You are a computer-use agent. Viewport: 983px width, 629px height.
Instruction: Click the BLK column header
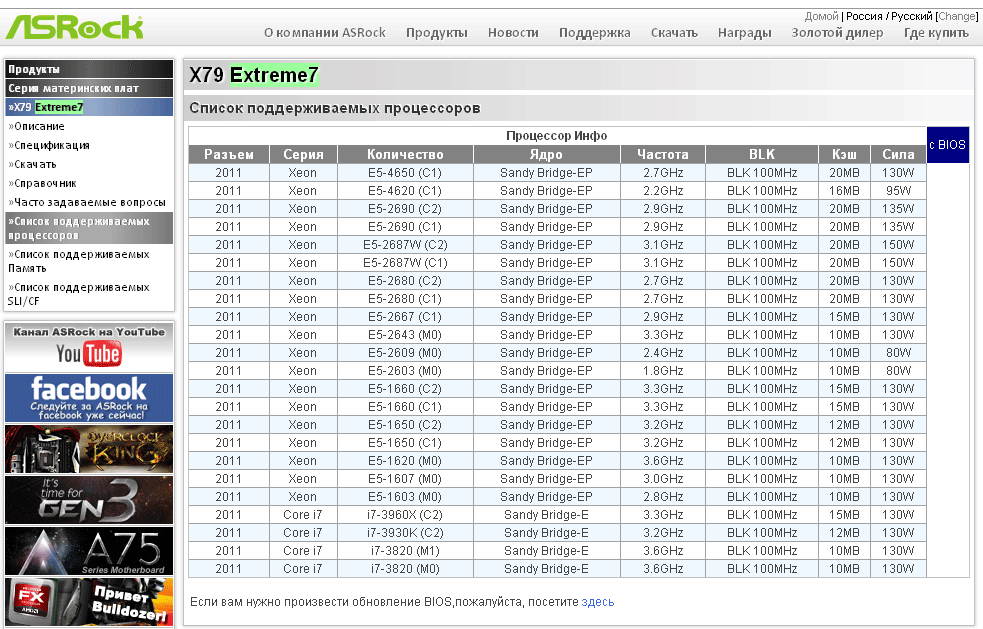tap(762, 154)
